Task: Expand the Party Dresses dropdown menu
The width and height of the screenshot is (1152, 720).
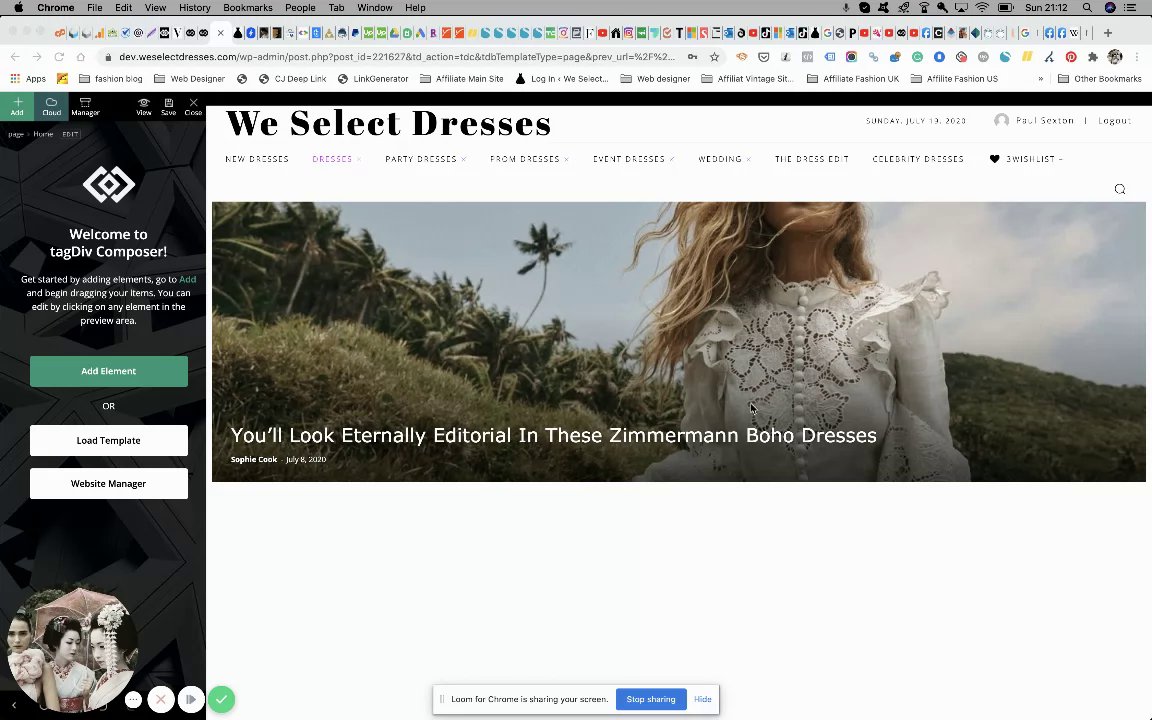Action: pos(425,159)
